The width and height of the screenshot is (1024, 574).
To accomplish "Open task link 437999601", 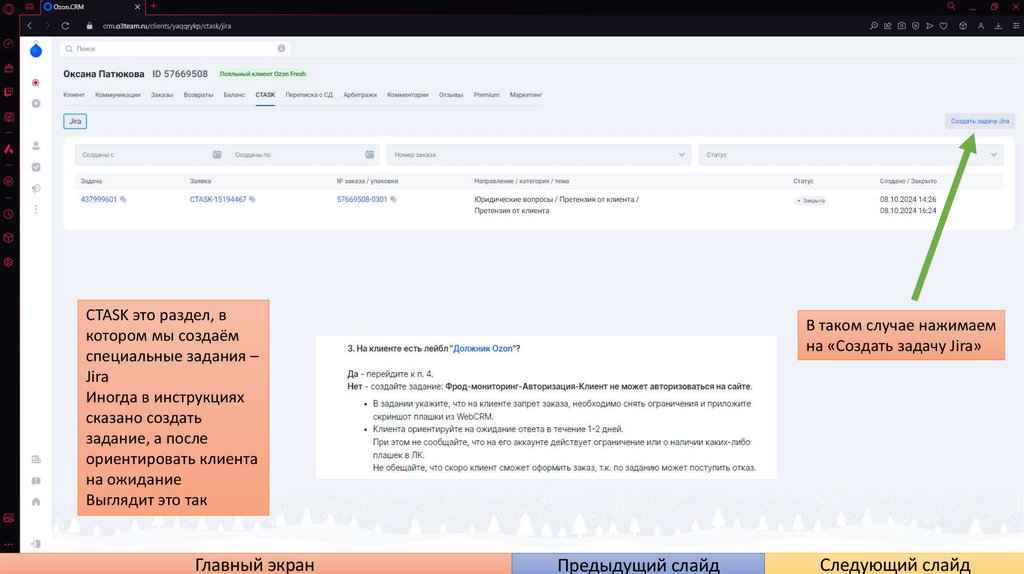I will (x=99, y=199).
